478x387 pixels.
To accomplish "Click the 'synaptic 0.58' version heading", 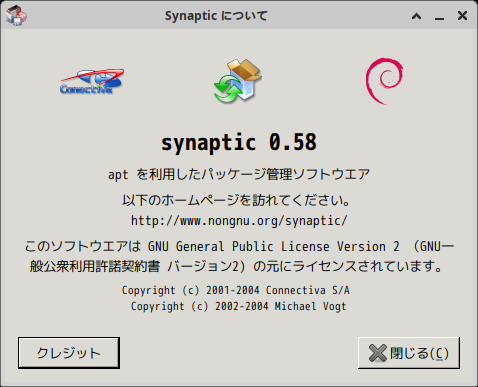I will click(x=239, y=142).
